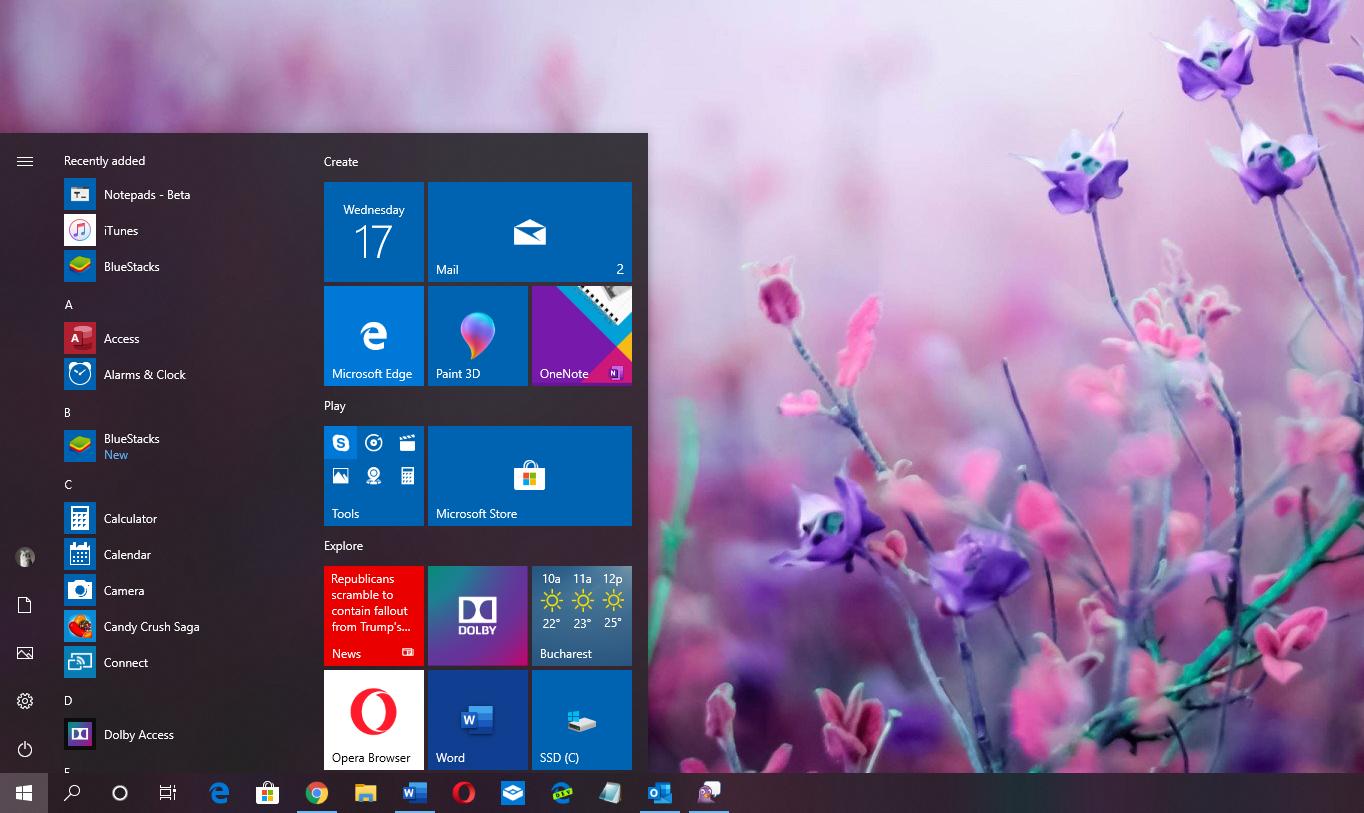The height and width of the screenshot is (813, 1364).
Task: Switch to Word on the taskbar
Action: (414, 793)
